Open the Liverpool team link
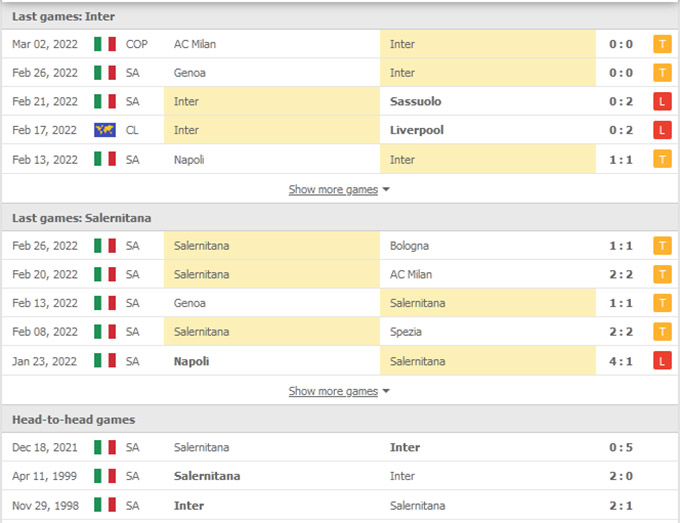This screenshot has width=680, height=523. pos(416,130)
